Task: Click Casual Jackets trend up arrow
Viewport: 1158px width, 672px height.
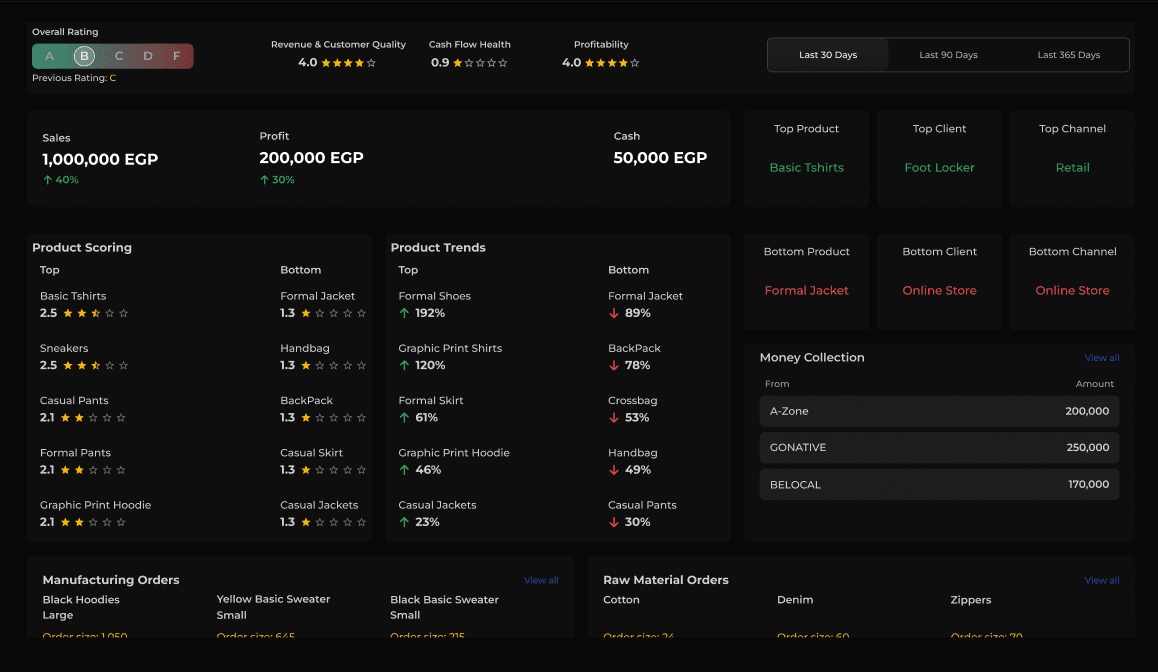Action: (x=404, y=522)
